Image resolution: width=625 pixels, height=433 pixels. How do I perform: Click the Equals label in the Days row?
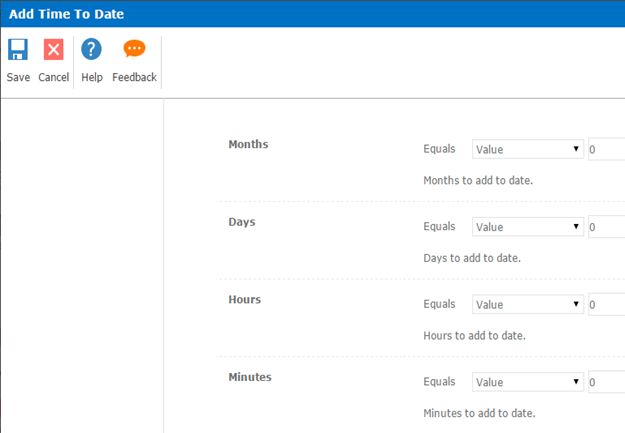pyautogui.click(x=440, y=227)
